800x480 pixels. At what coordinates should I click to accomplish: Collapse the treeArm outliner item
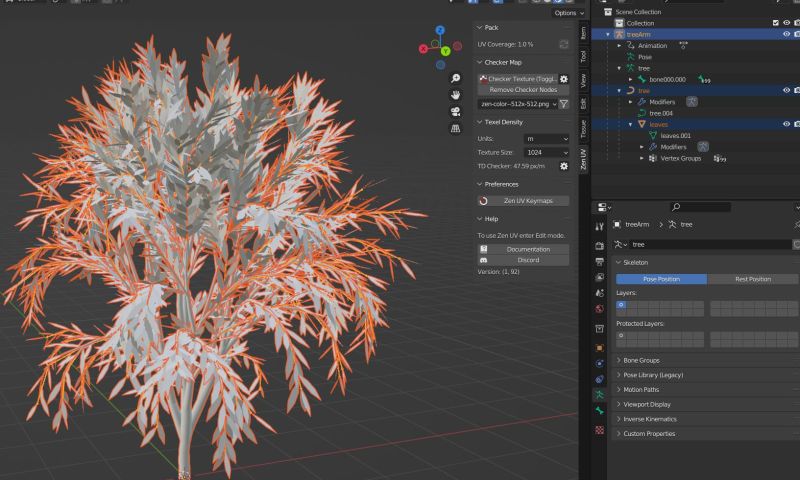(608, 35)
